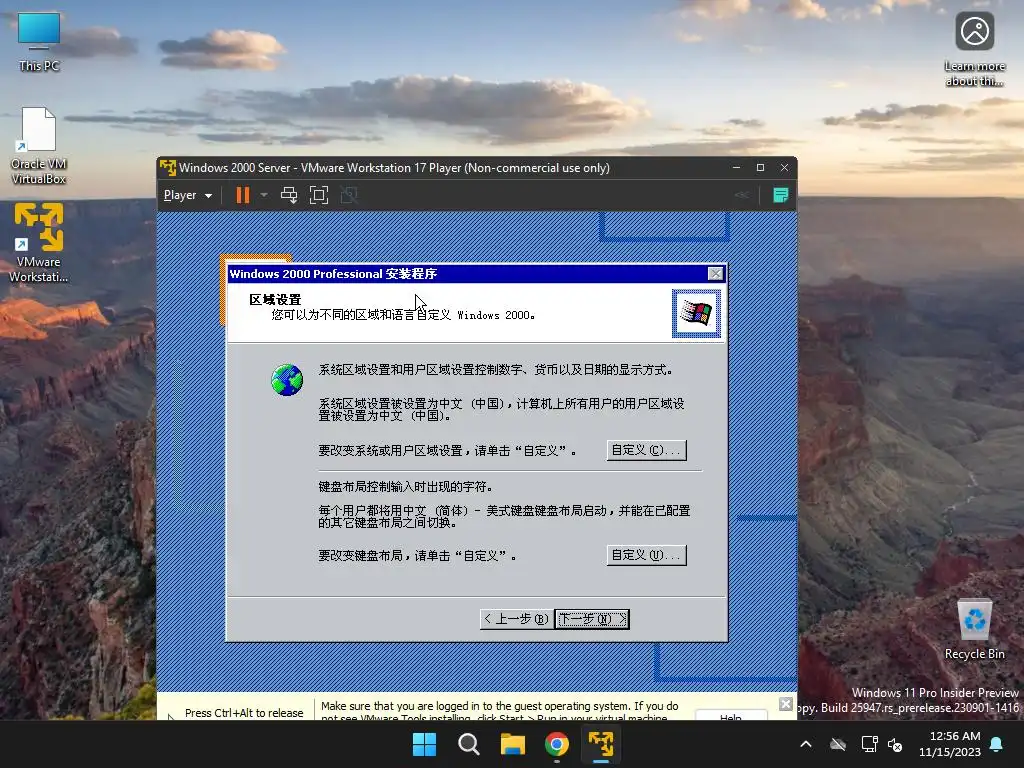Click the cloud sync tray icon
Screen dimensions: 1024x768
[x=838, y=744]
